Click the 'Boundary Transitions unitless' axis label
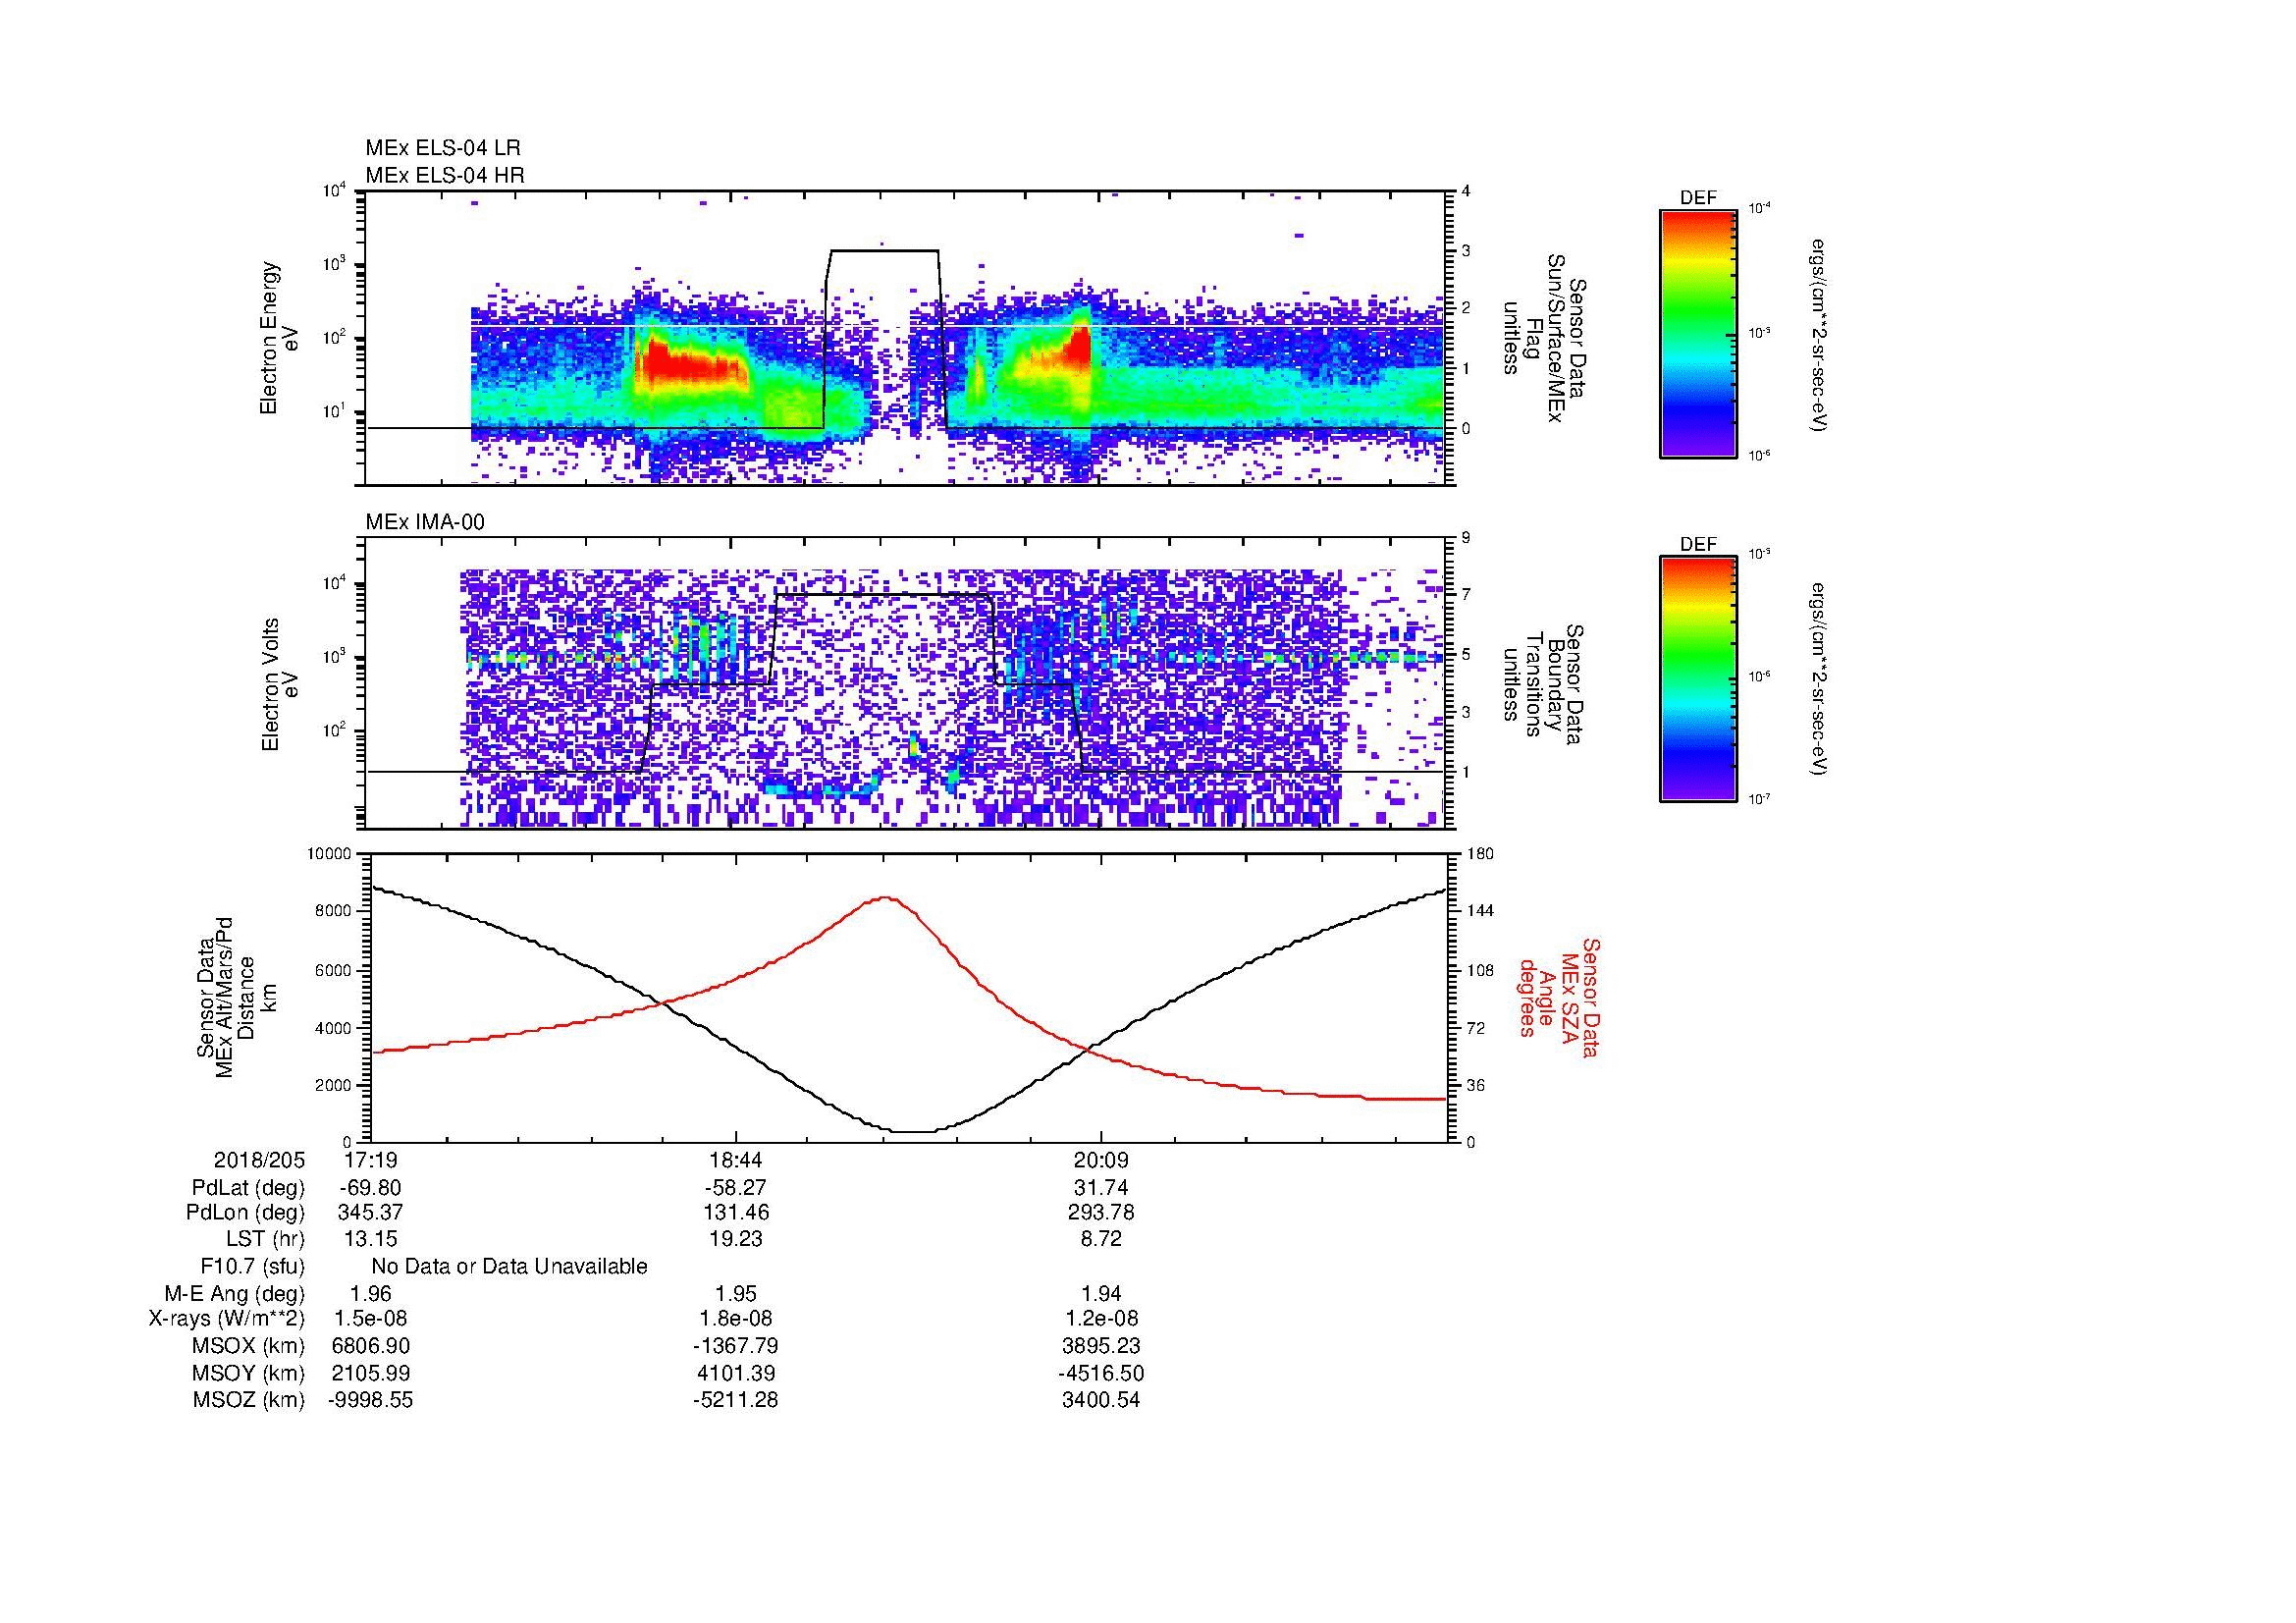The image size is (2296, 1623). point(1544,685)
